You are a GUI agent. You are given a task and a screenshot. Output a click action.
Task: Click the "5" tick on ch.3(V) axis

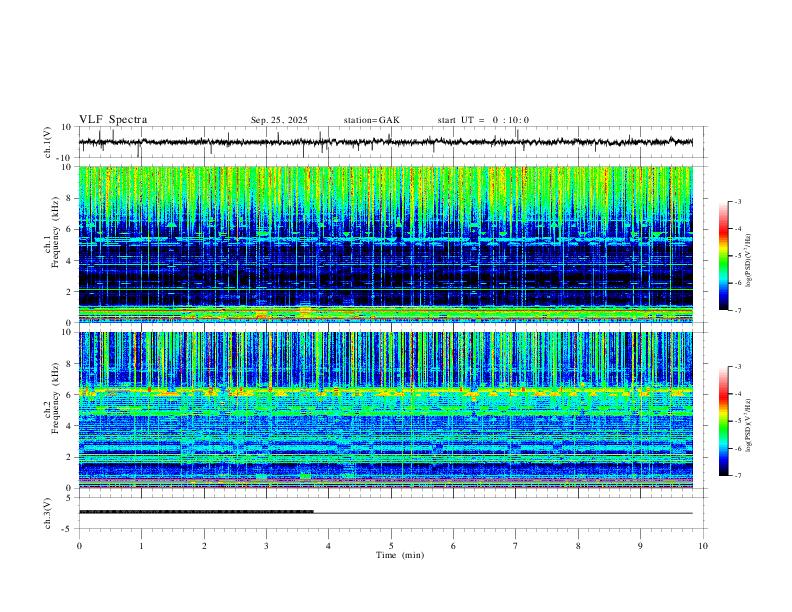69,498
